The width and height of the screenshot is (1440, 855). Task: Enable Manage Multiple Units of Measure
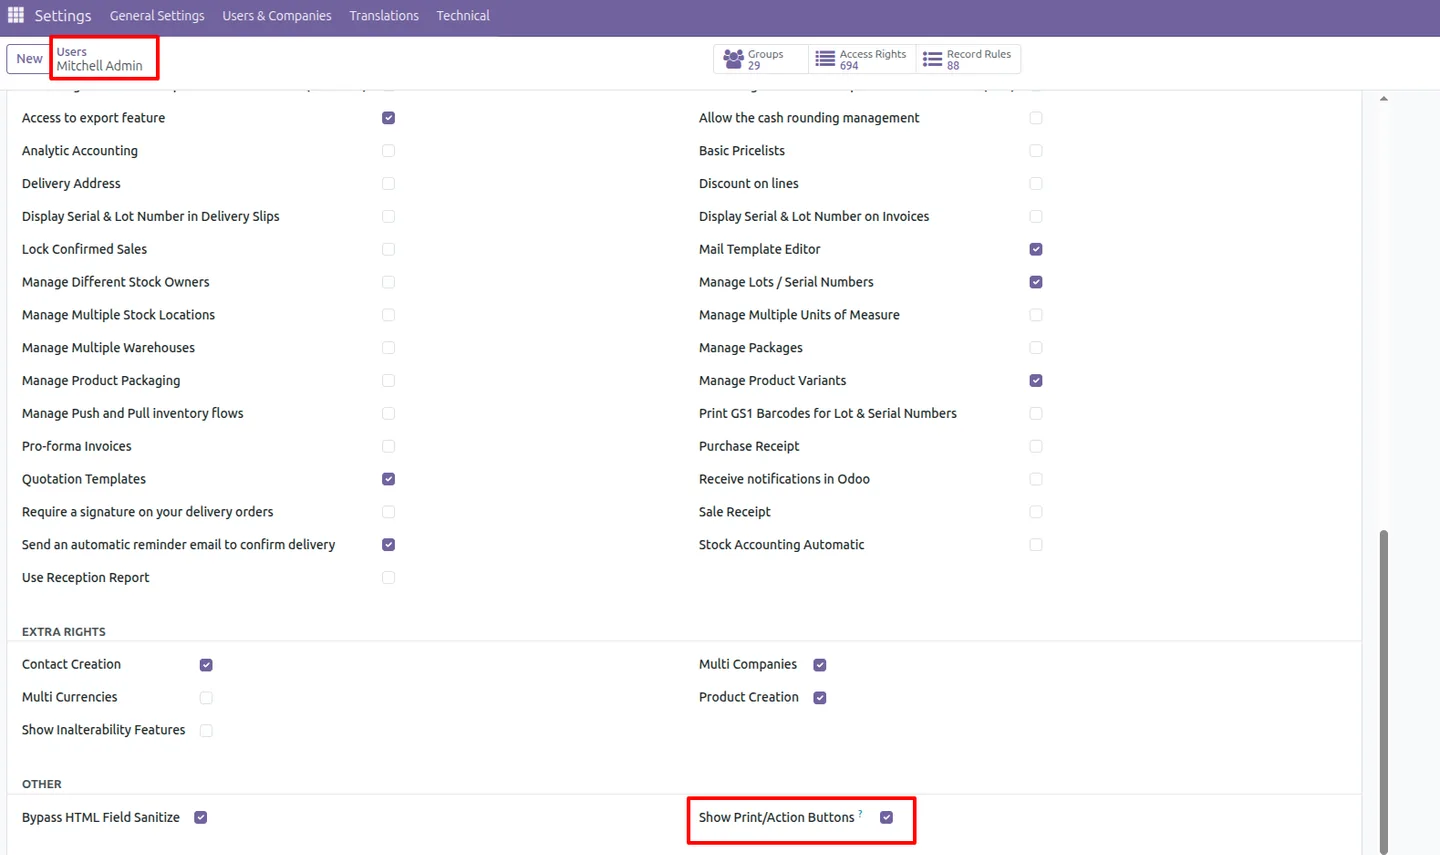1036,315
